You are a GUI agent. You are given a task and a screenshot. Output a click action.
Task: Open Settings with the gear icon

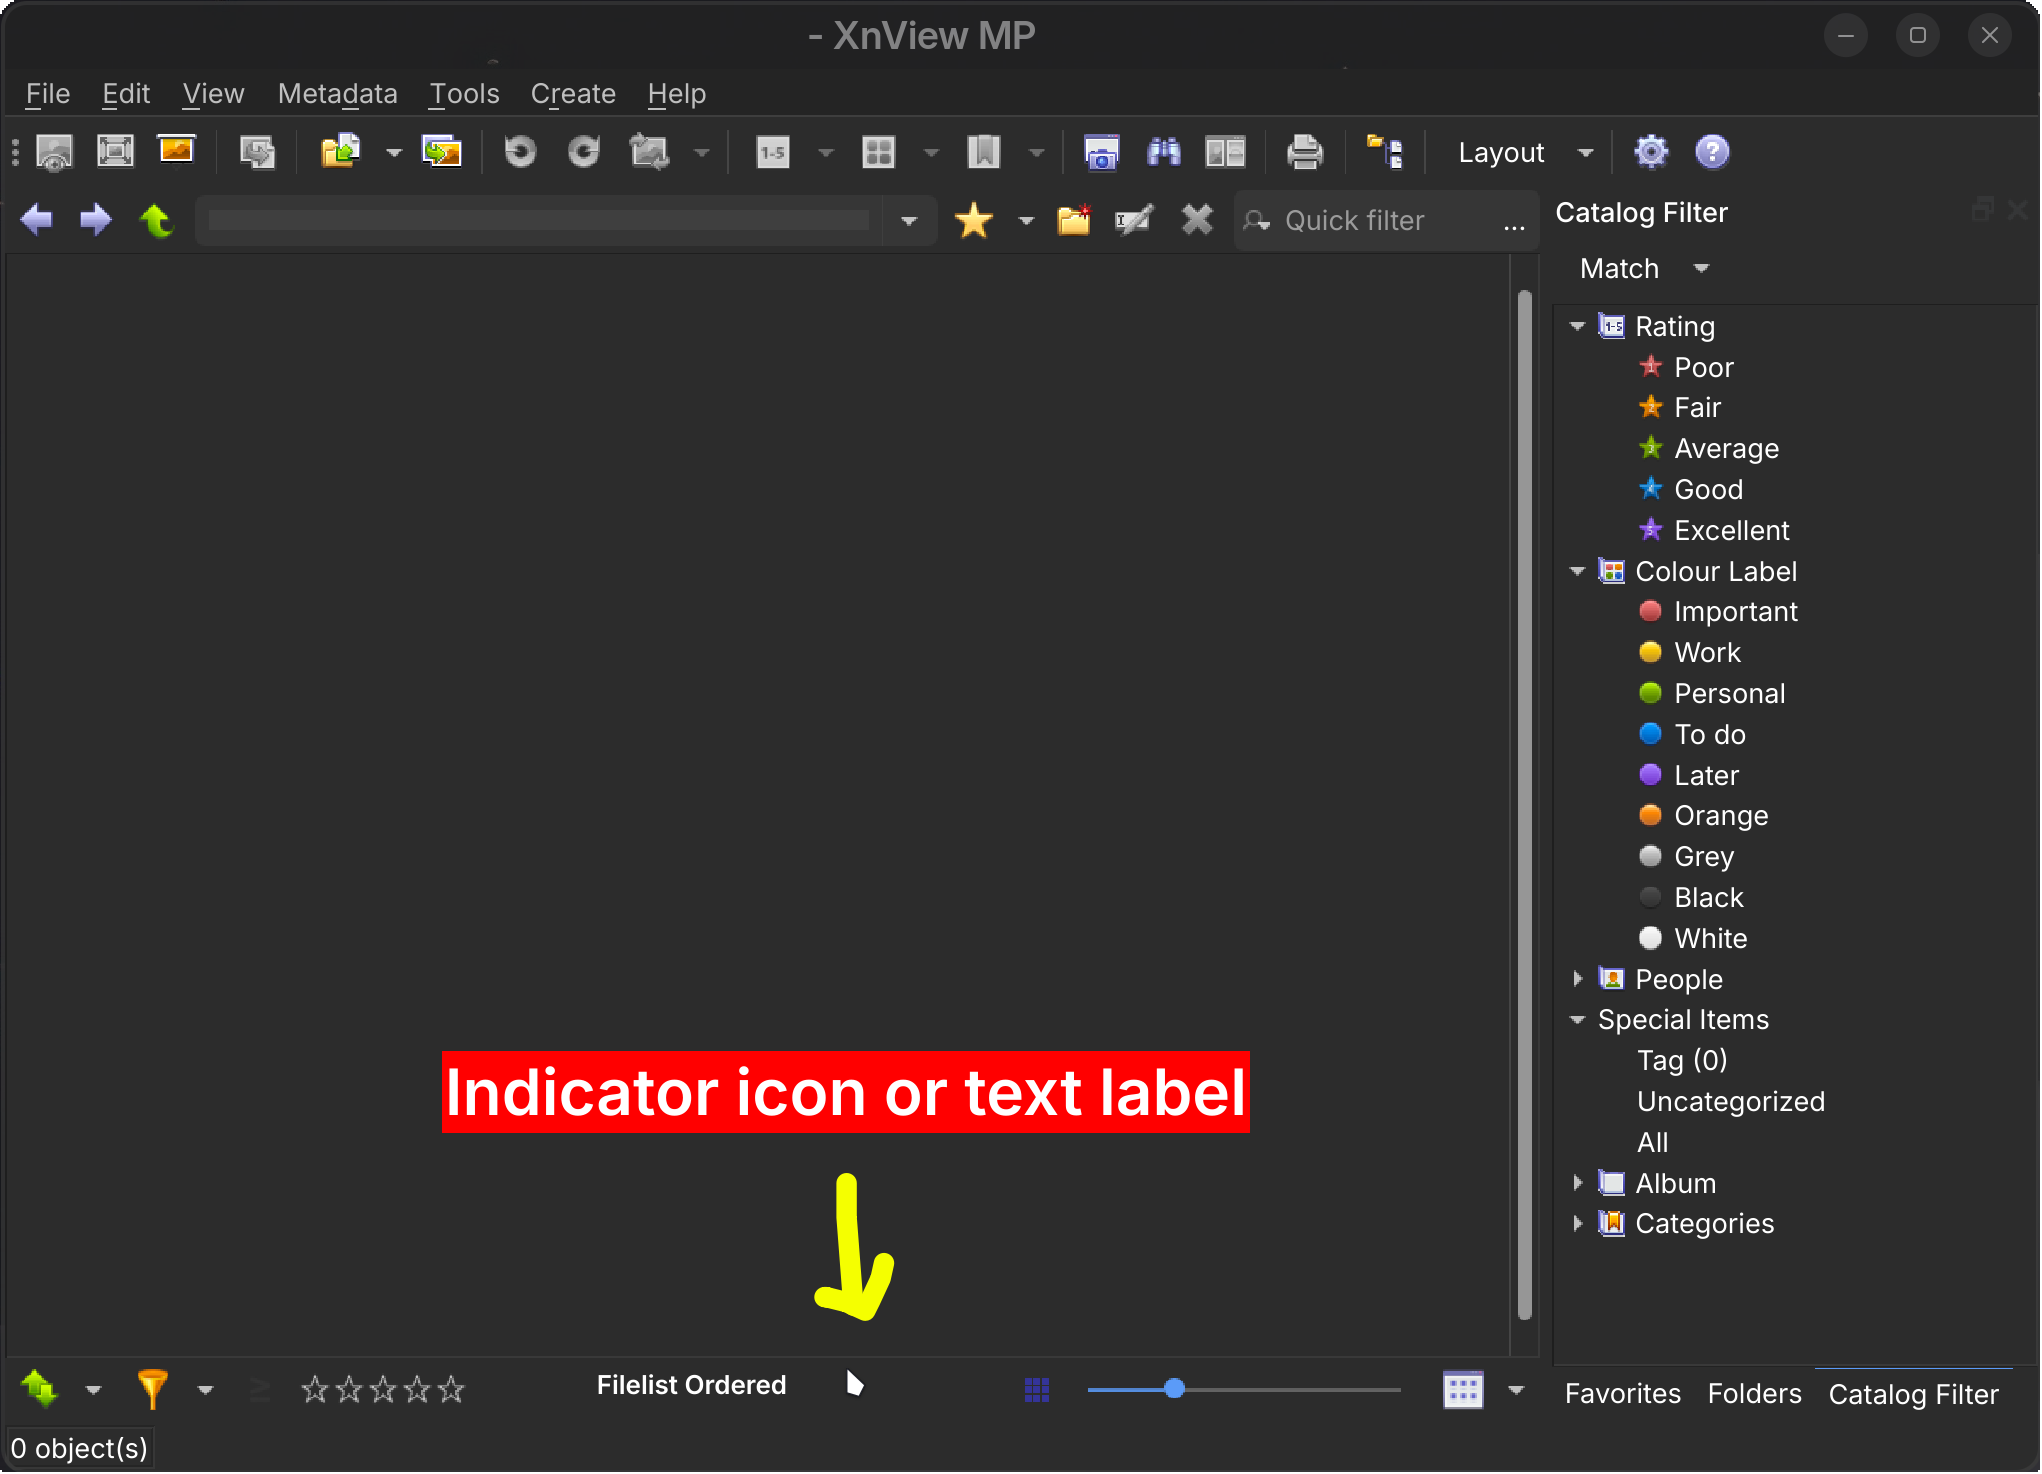pos(1651,152)
